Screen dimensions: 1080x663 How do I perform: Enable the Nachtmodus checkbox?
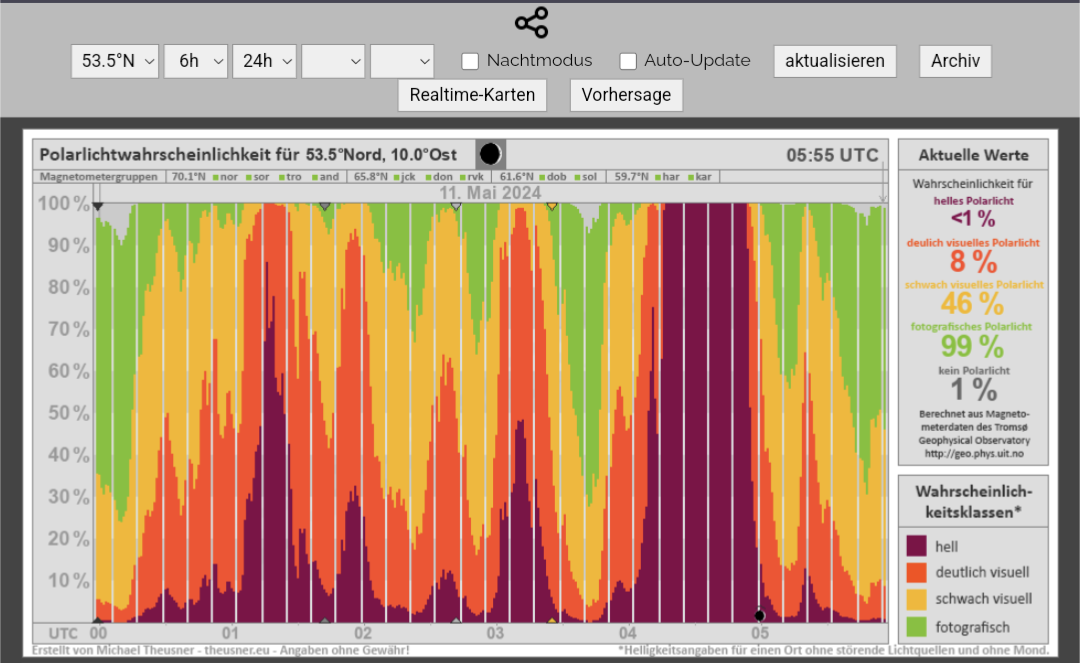[x=470, y=61]
